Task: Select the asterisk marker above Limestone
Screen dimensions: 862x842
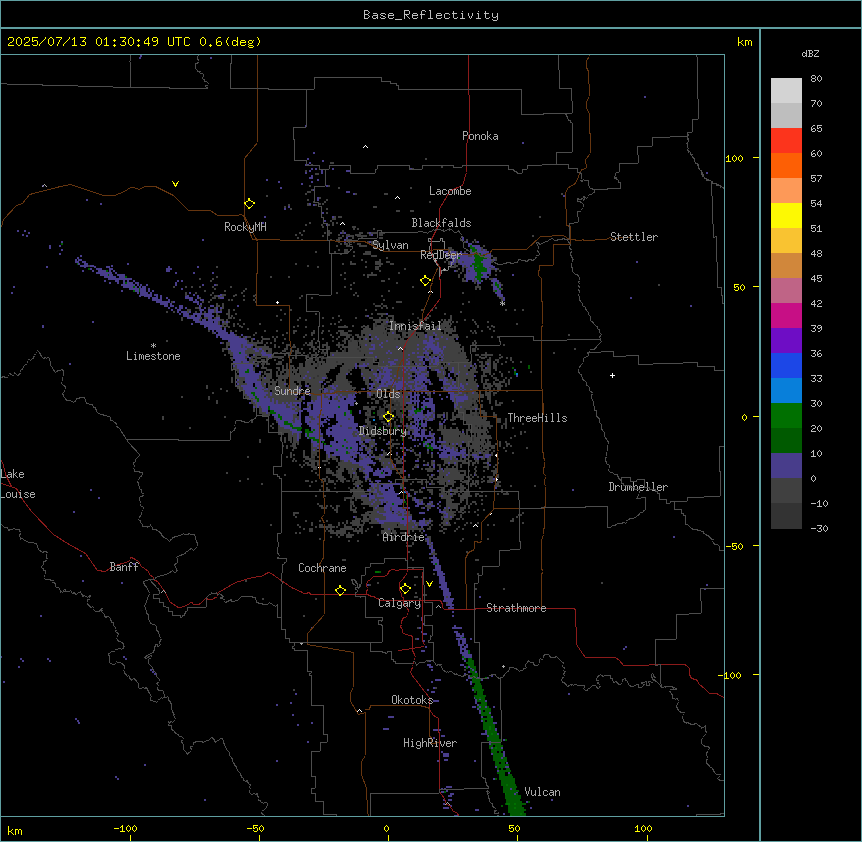Action: coord(153,346)
